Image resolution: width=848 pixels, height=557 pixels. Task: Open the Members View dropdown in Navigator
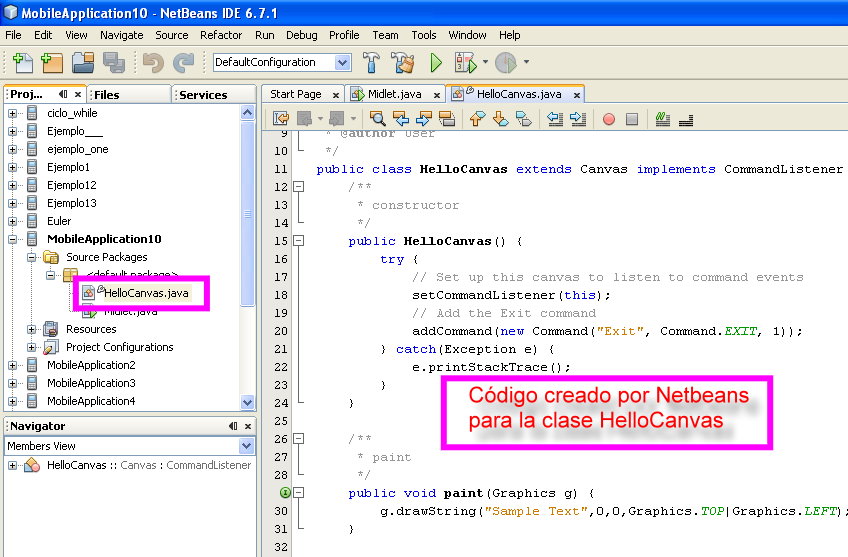tap(247, 446)
